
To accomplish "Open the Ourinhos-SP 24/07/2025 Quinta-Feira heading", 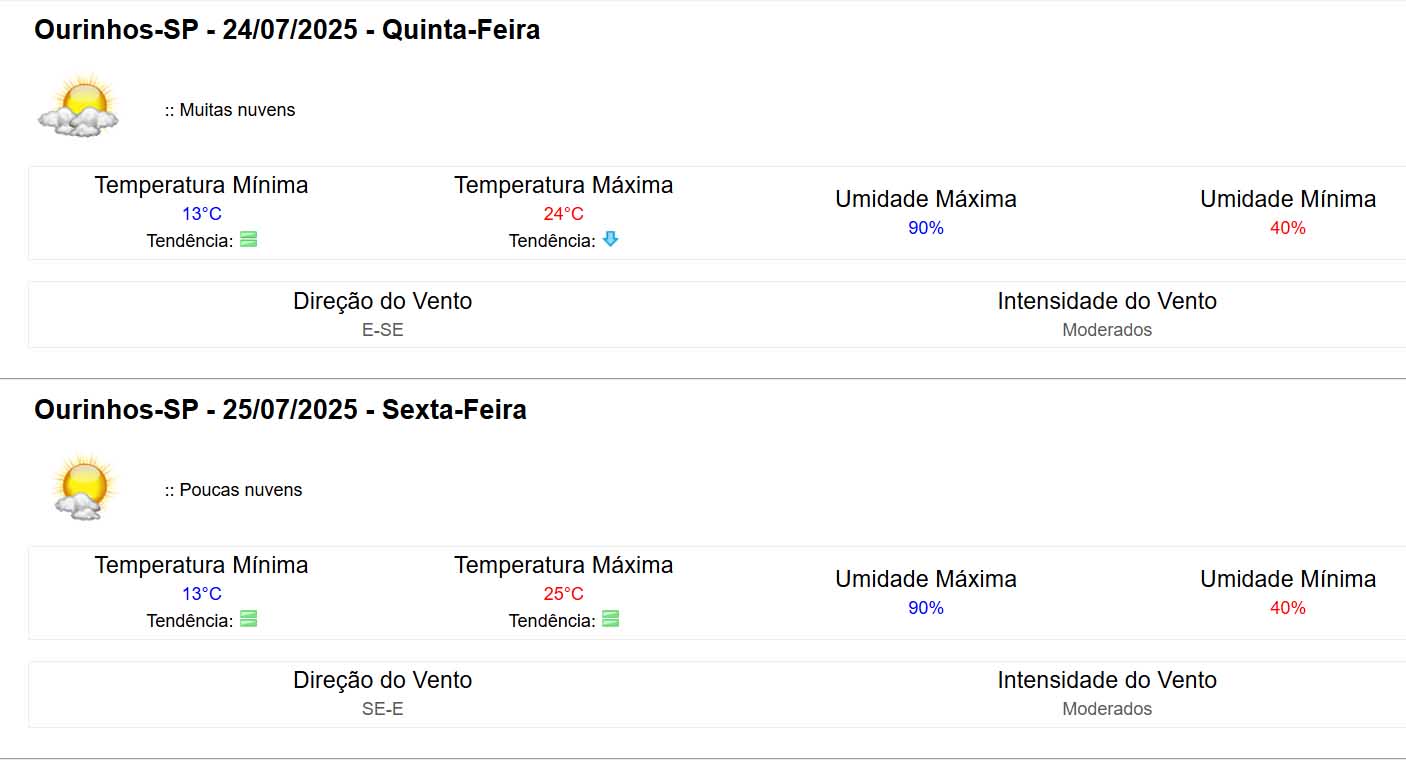I will point(287,30).
